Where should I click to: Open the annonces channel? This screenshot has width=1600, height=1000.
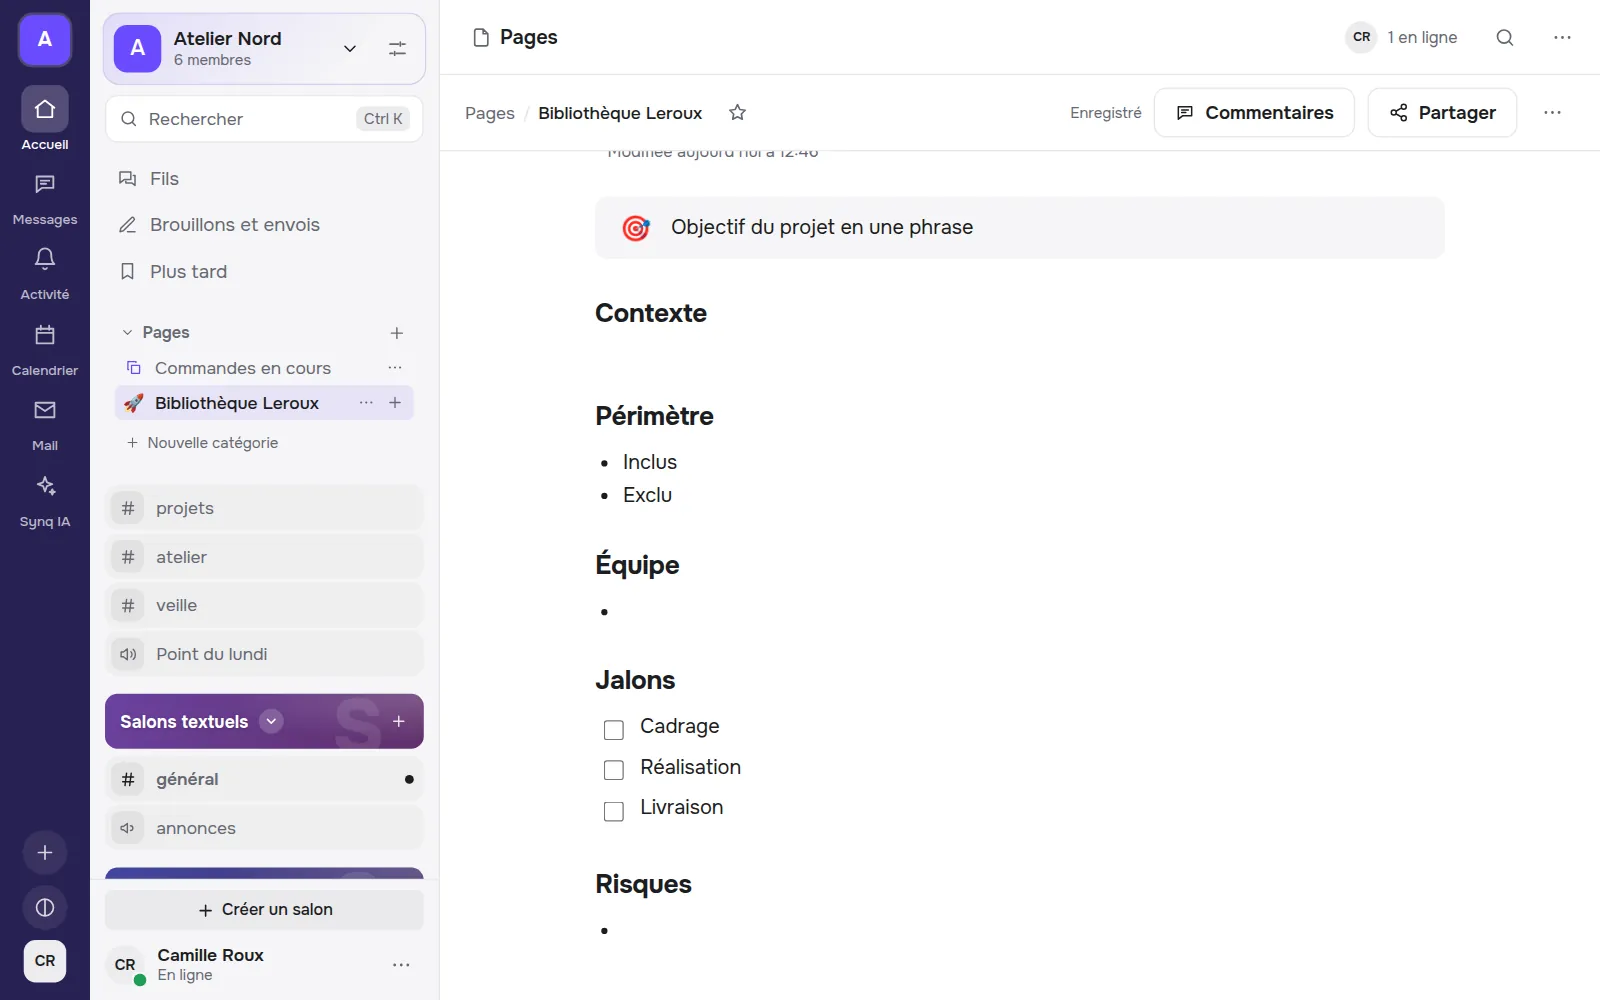[x=264, y=828]
